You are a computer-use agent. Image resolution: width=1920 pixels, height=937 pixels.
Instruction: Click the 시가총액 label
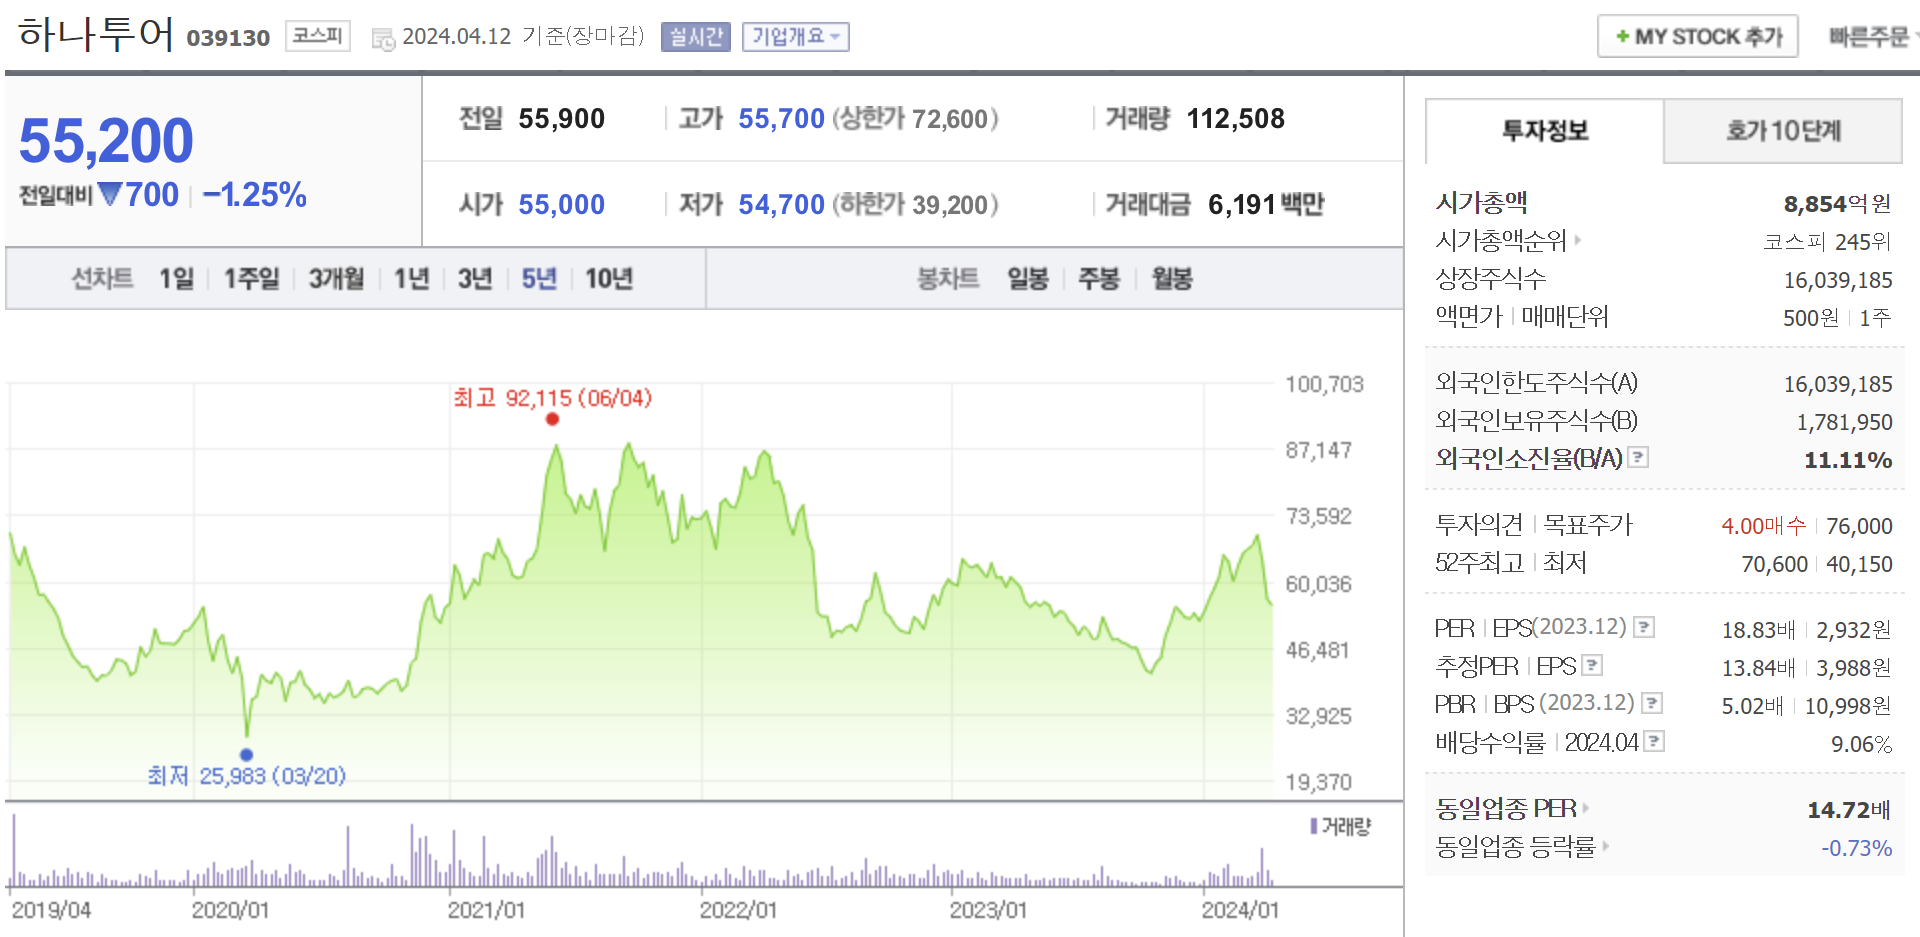tap(1481, 203)
